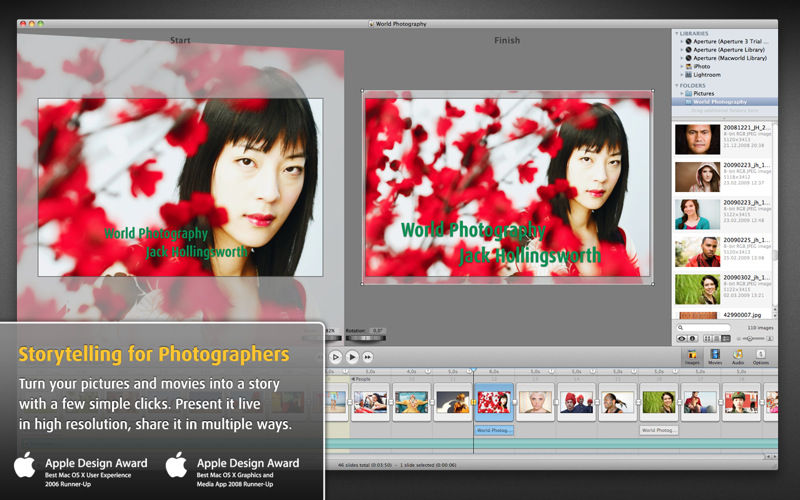Select the soldier in red beret slide
The image size is (800, 500).
(x=741, y=403)
